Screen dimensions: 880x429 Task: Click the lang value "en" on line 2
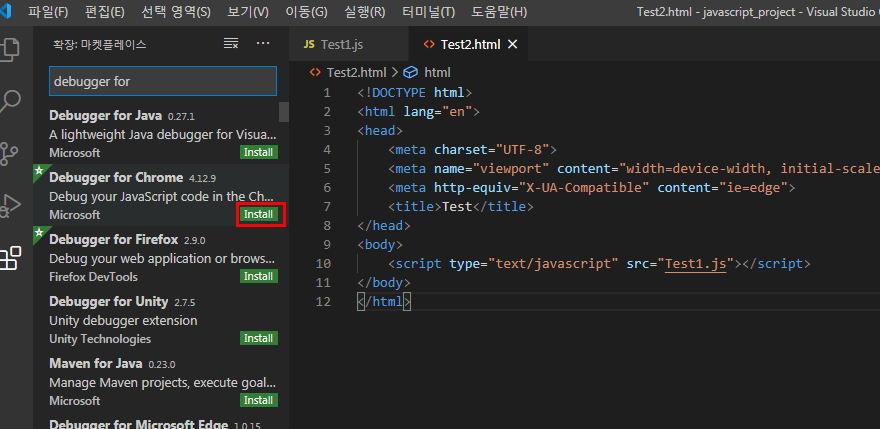click(x=457, y=112)
